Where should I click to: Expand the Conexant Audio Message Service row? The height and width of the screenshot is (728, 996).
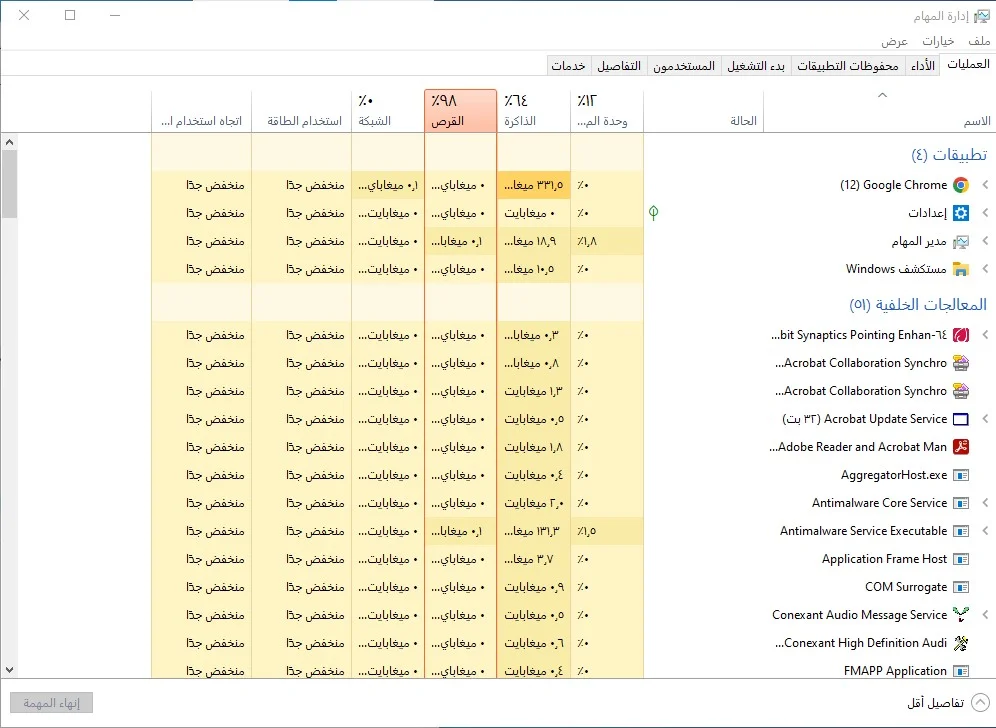pos(985,615)
